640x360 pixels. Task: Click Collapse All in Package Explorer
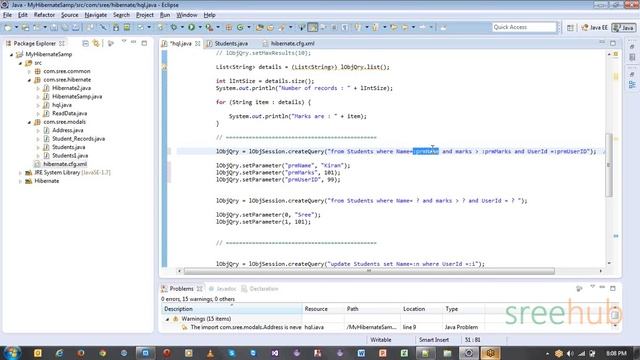[85, 43]
